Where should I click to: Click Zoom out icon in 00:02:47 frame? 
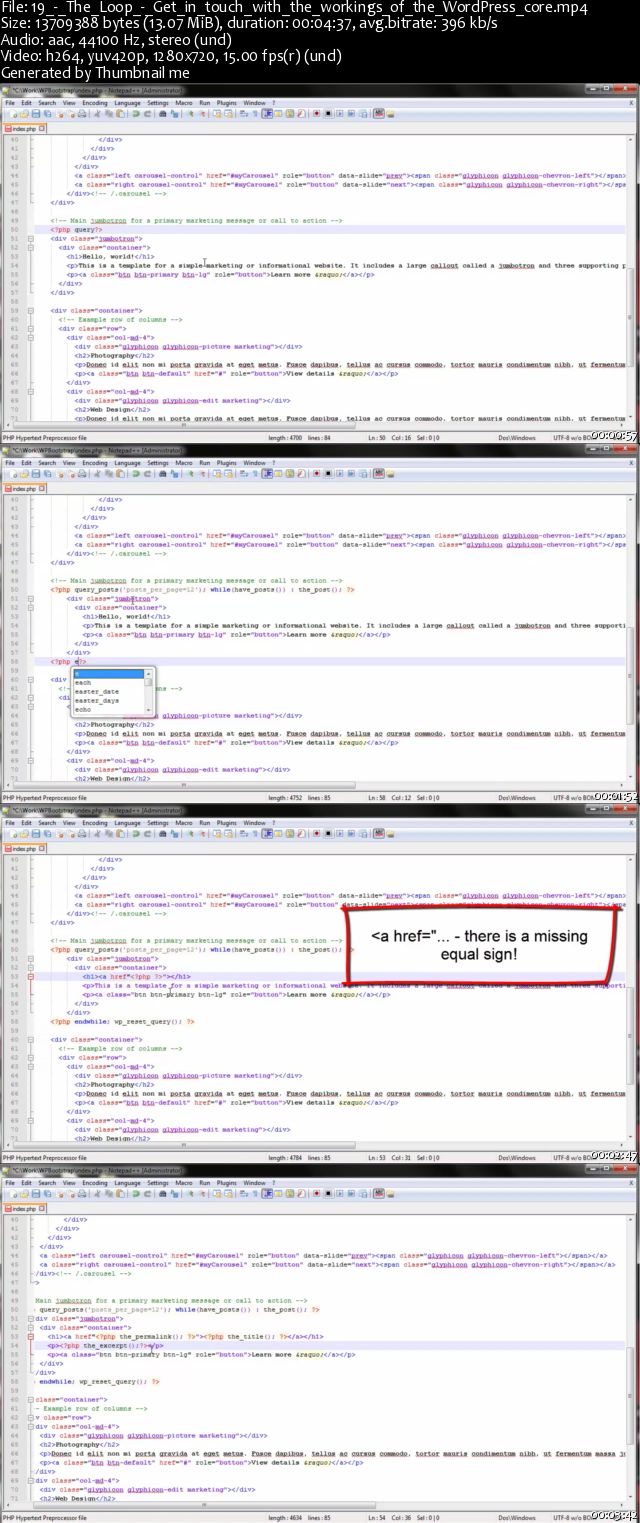pos(201,835)
